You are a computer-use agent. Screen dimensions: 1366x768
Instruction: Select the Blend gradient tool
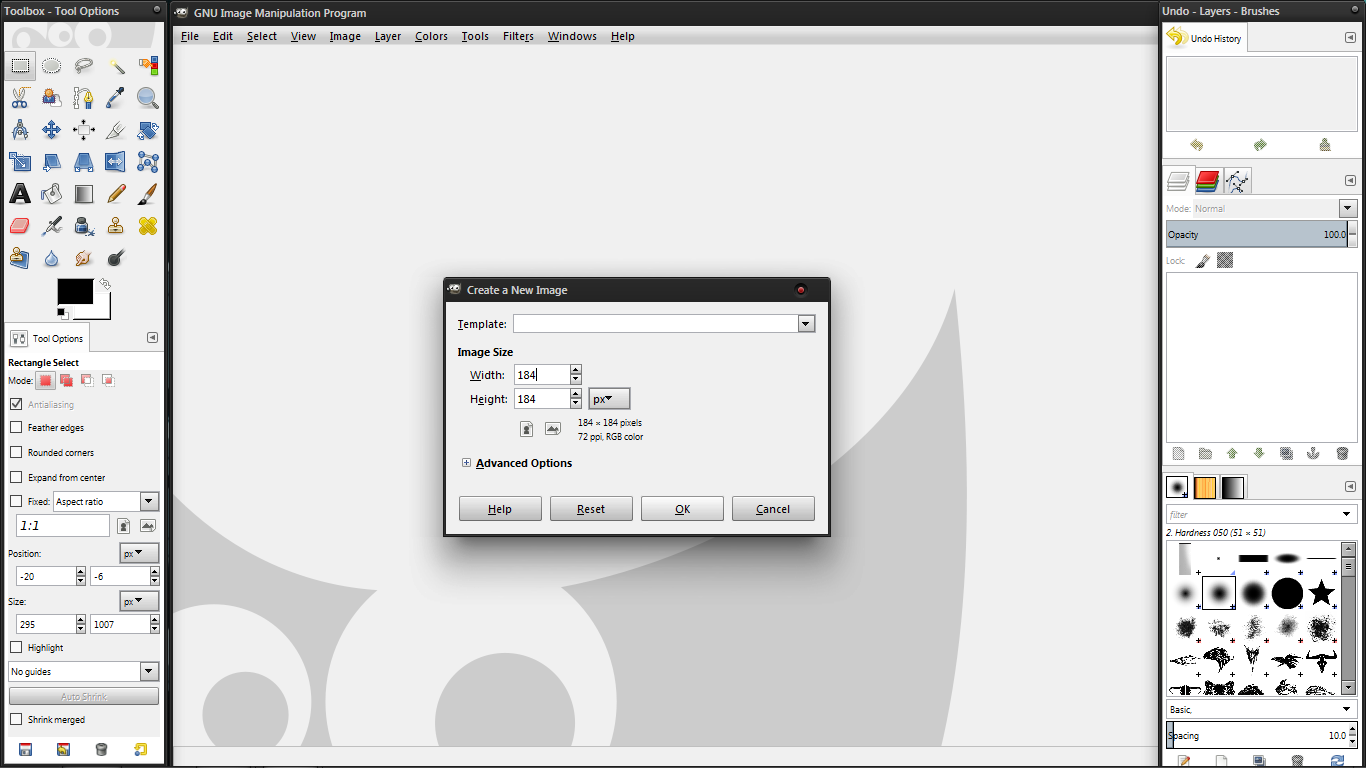[x=84, y=194]
